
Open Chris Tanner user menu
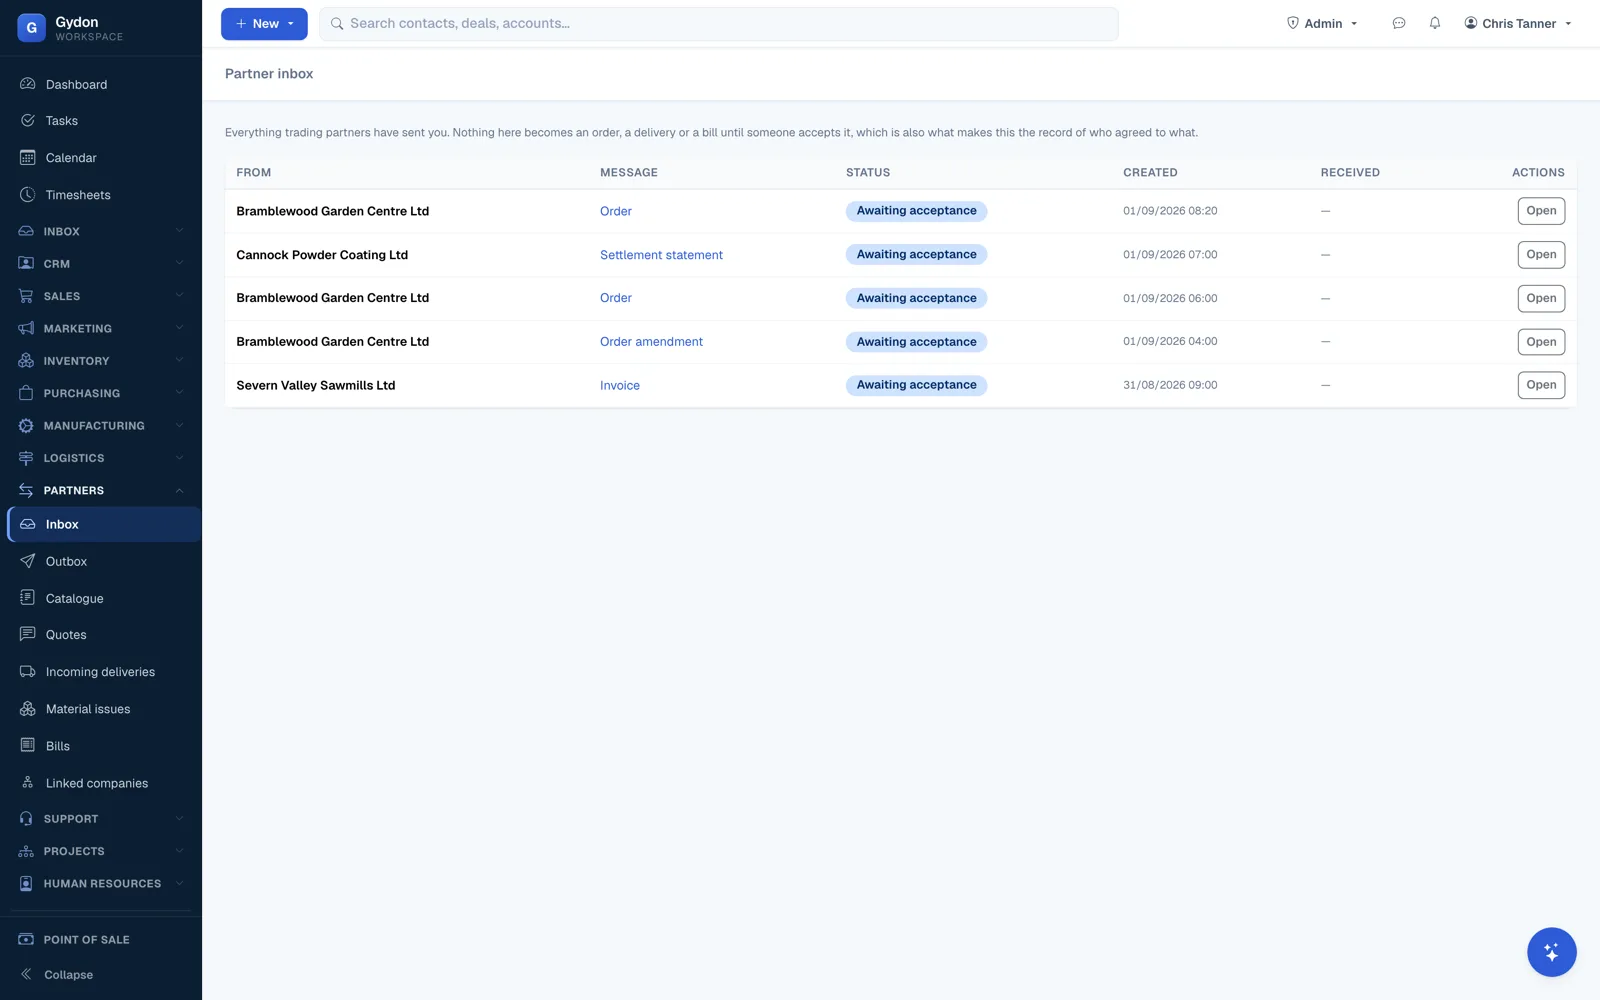1518,23
